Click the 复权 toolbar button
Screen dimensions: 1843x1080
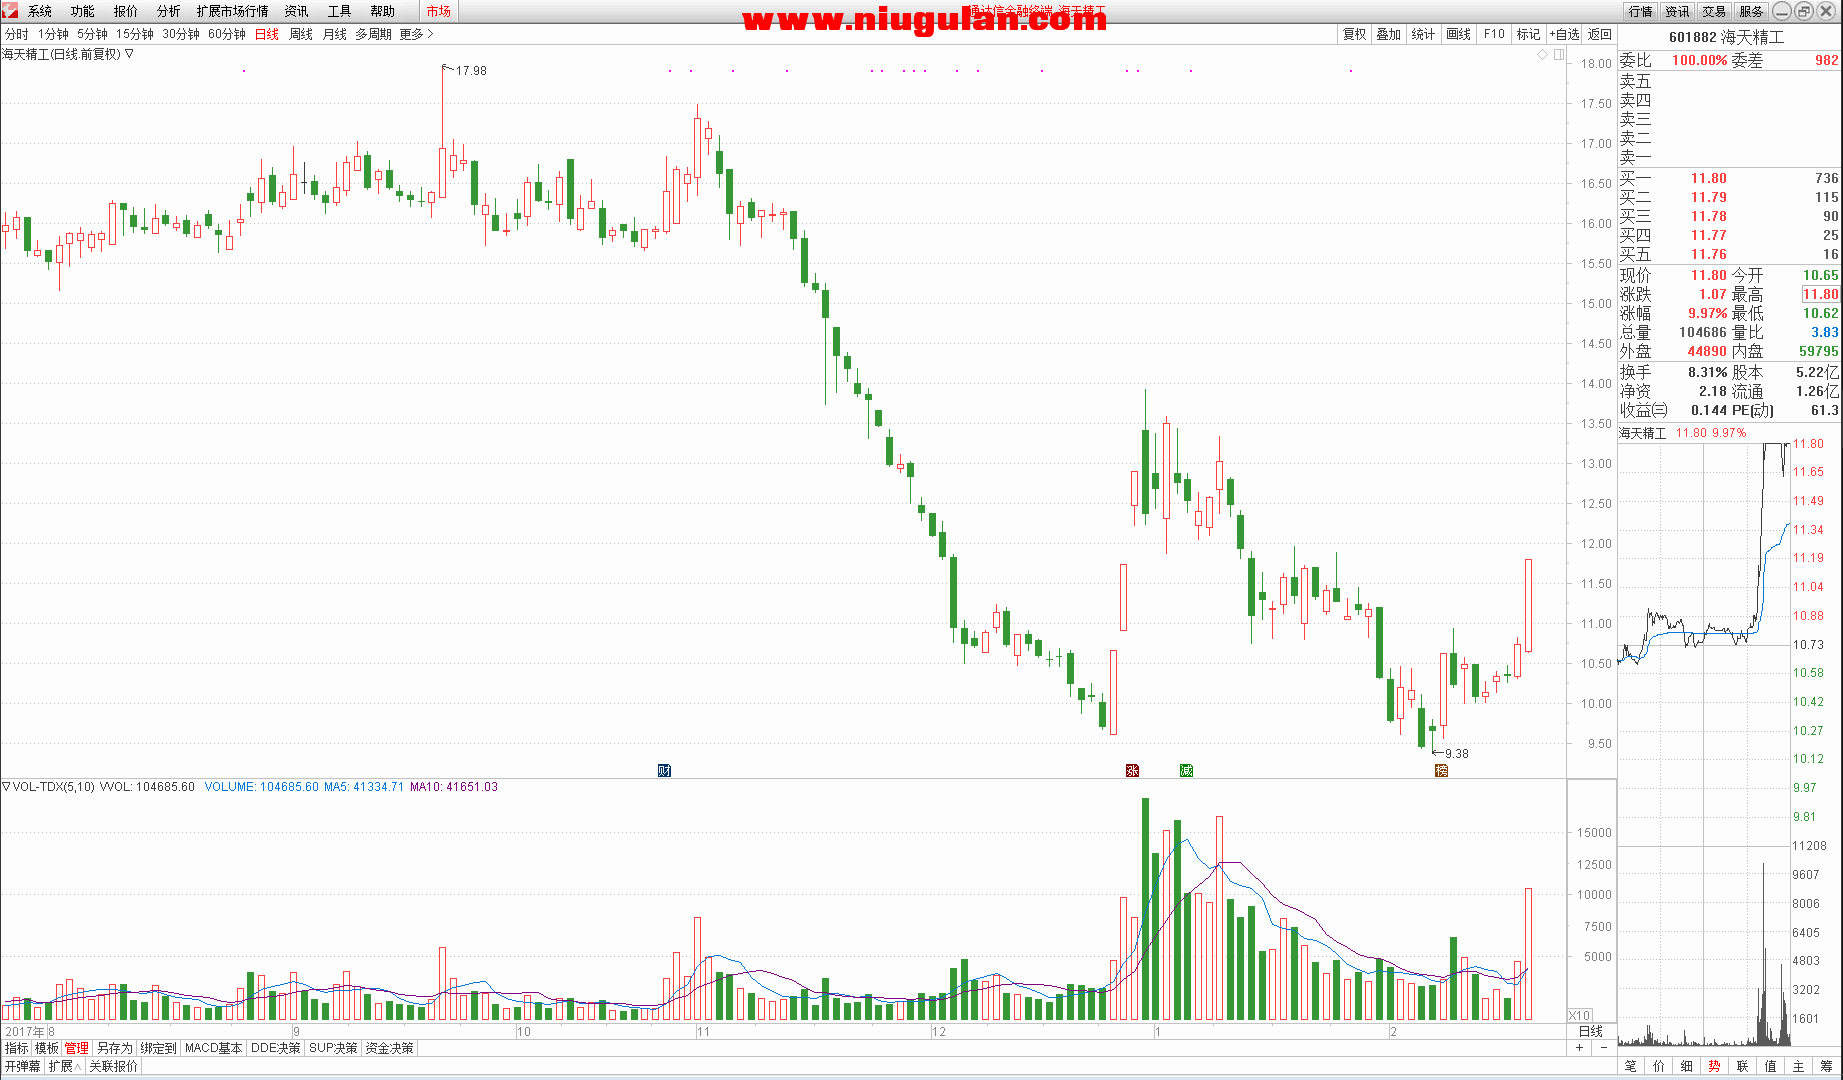1355,34
